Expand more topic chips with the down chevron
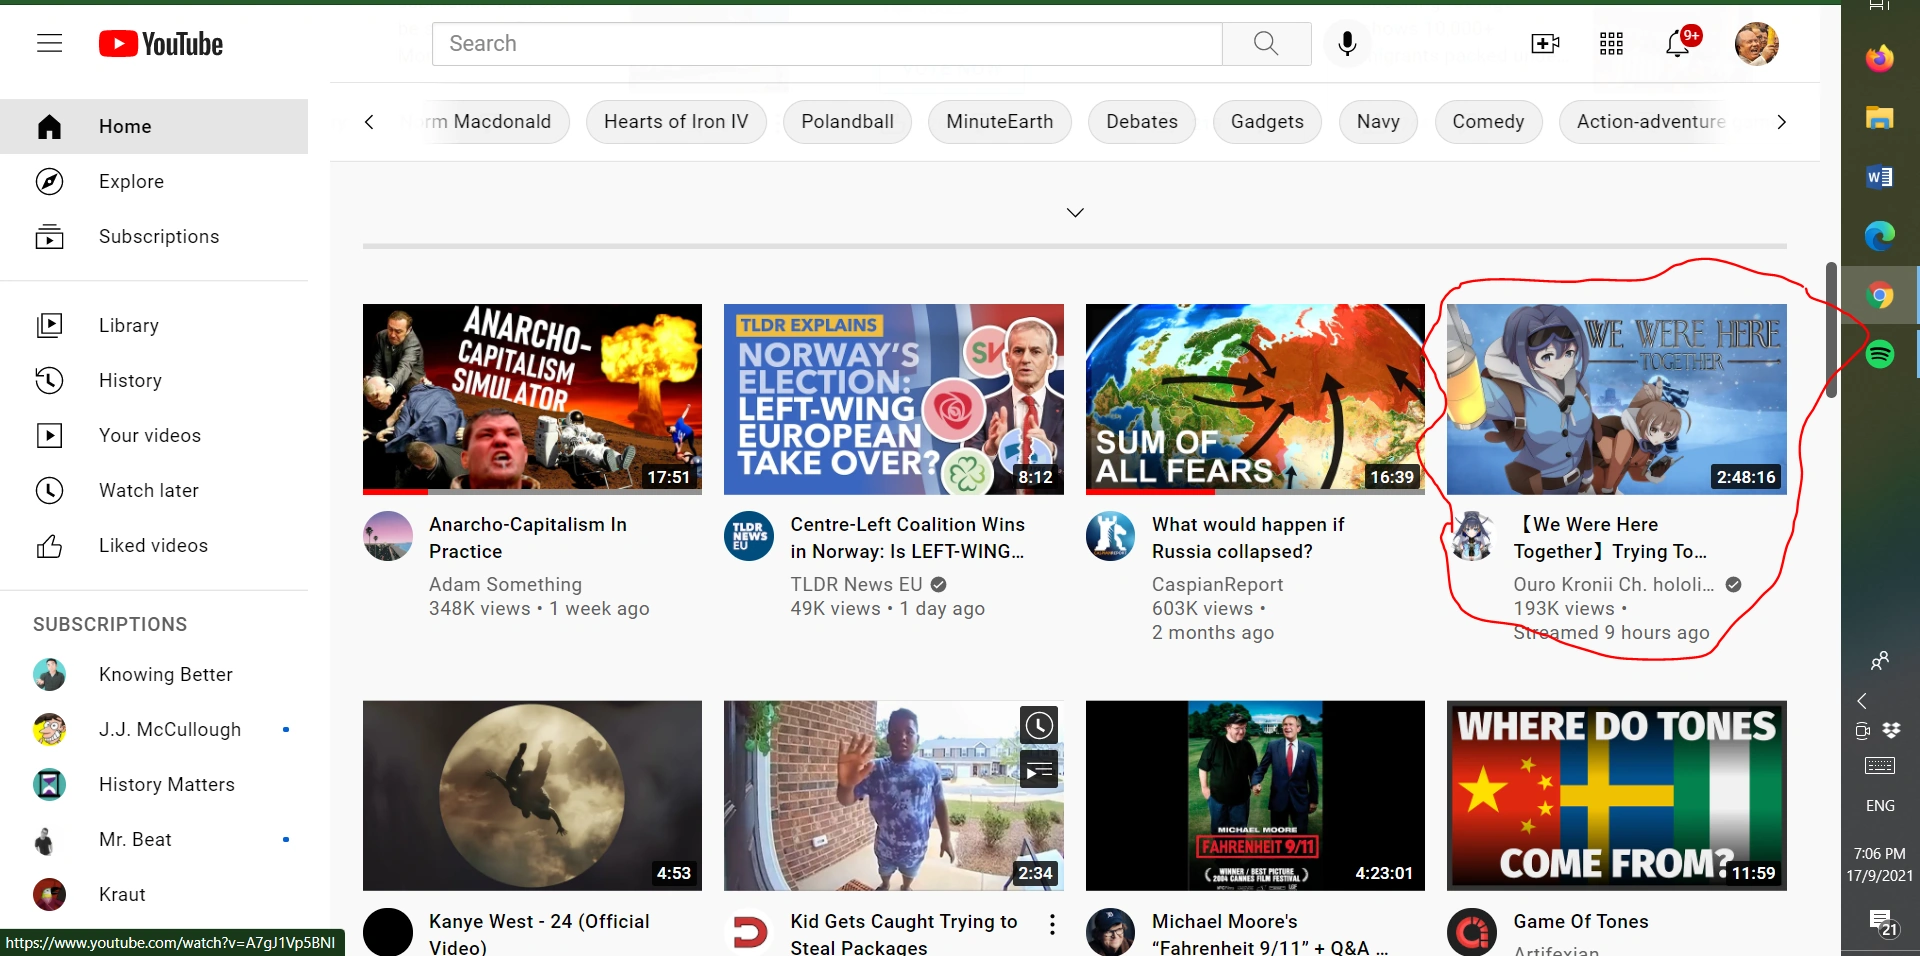This screenshot has height=956, width=1920. [1075, 212]
